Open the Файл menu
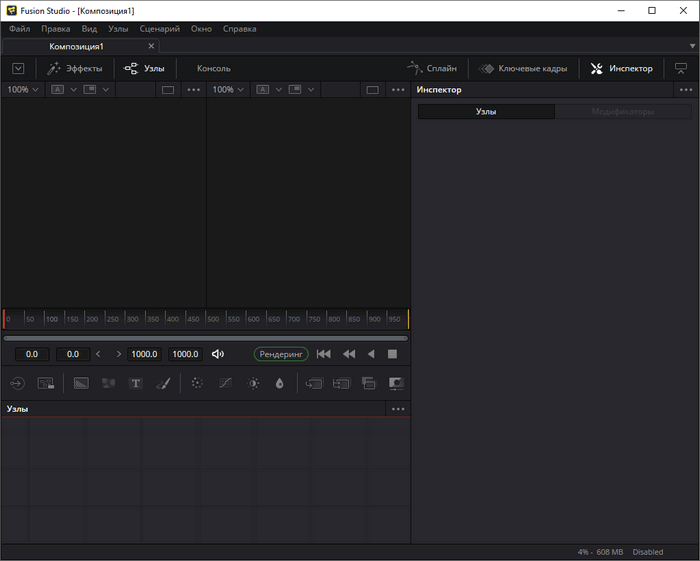 [20, 29]
